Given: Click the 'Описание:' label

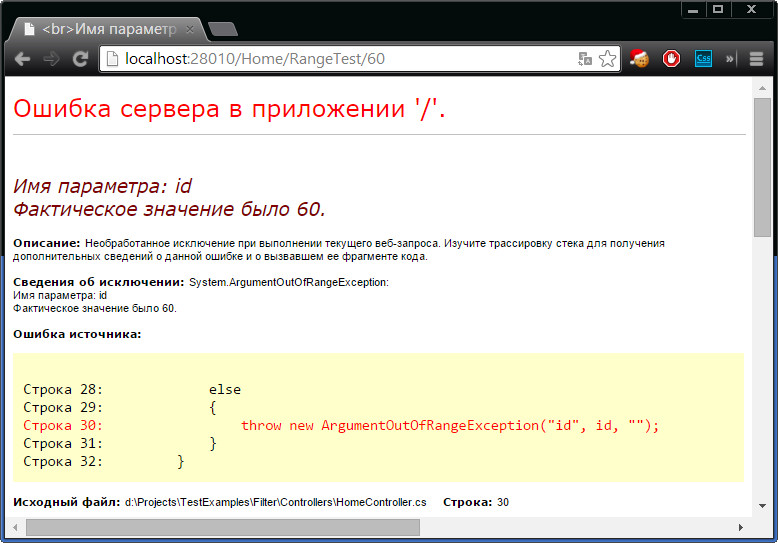Looking at the screenshot, I should pyautogui.click(x=47, y=243).
